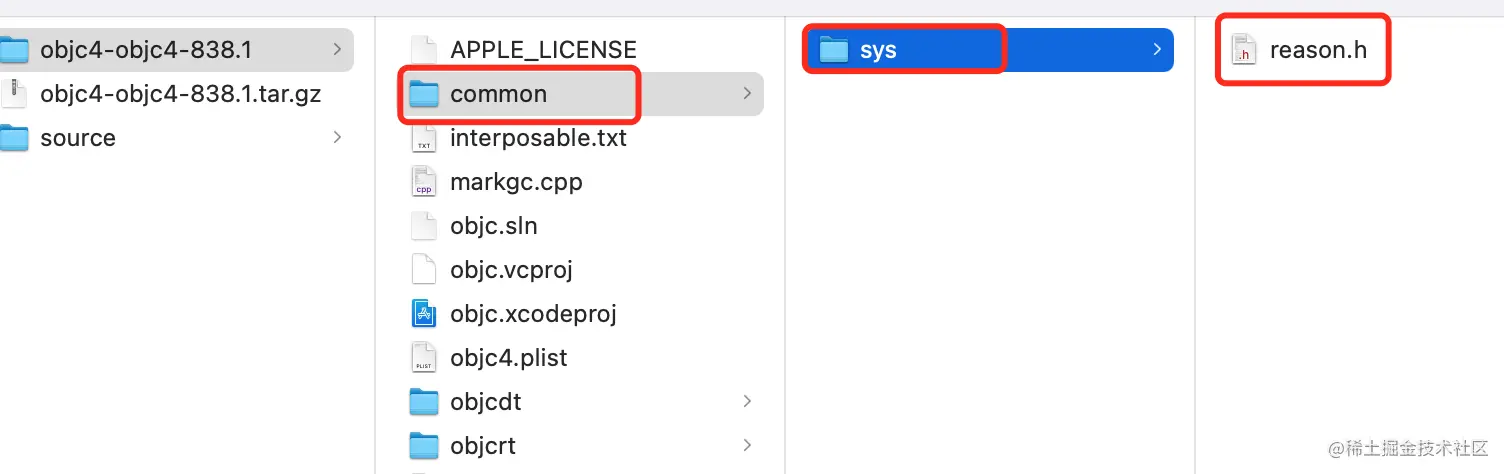Click the reason.h header file icon
Viewport: 1504px width, 474px height.
[1243, 49]
